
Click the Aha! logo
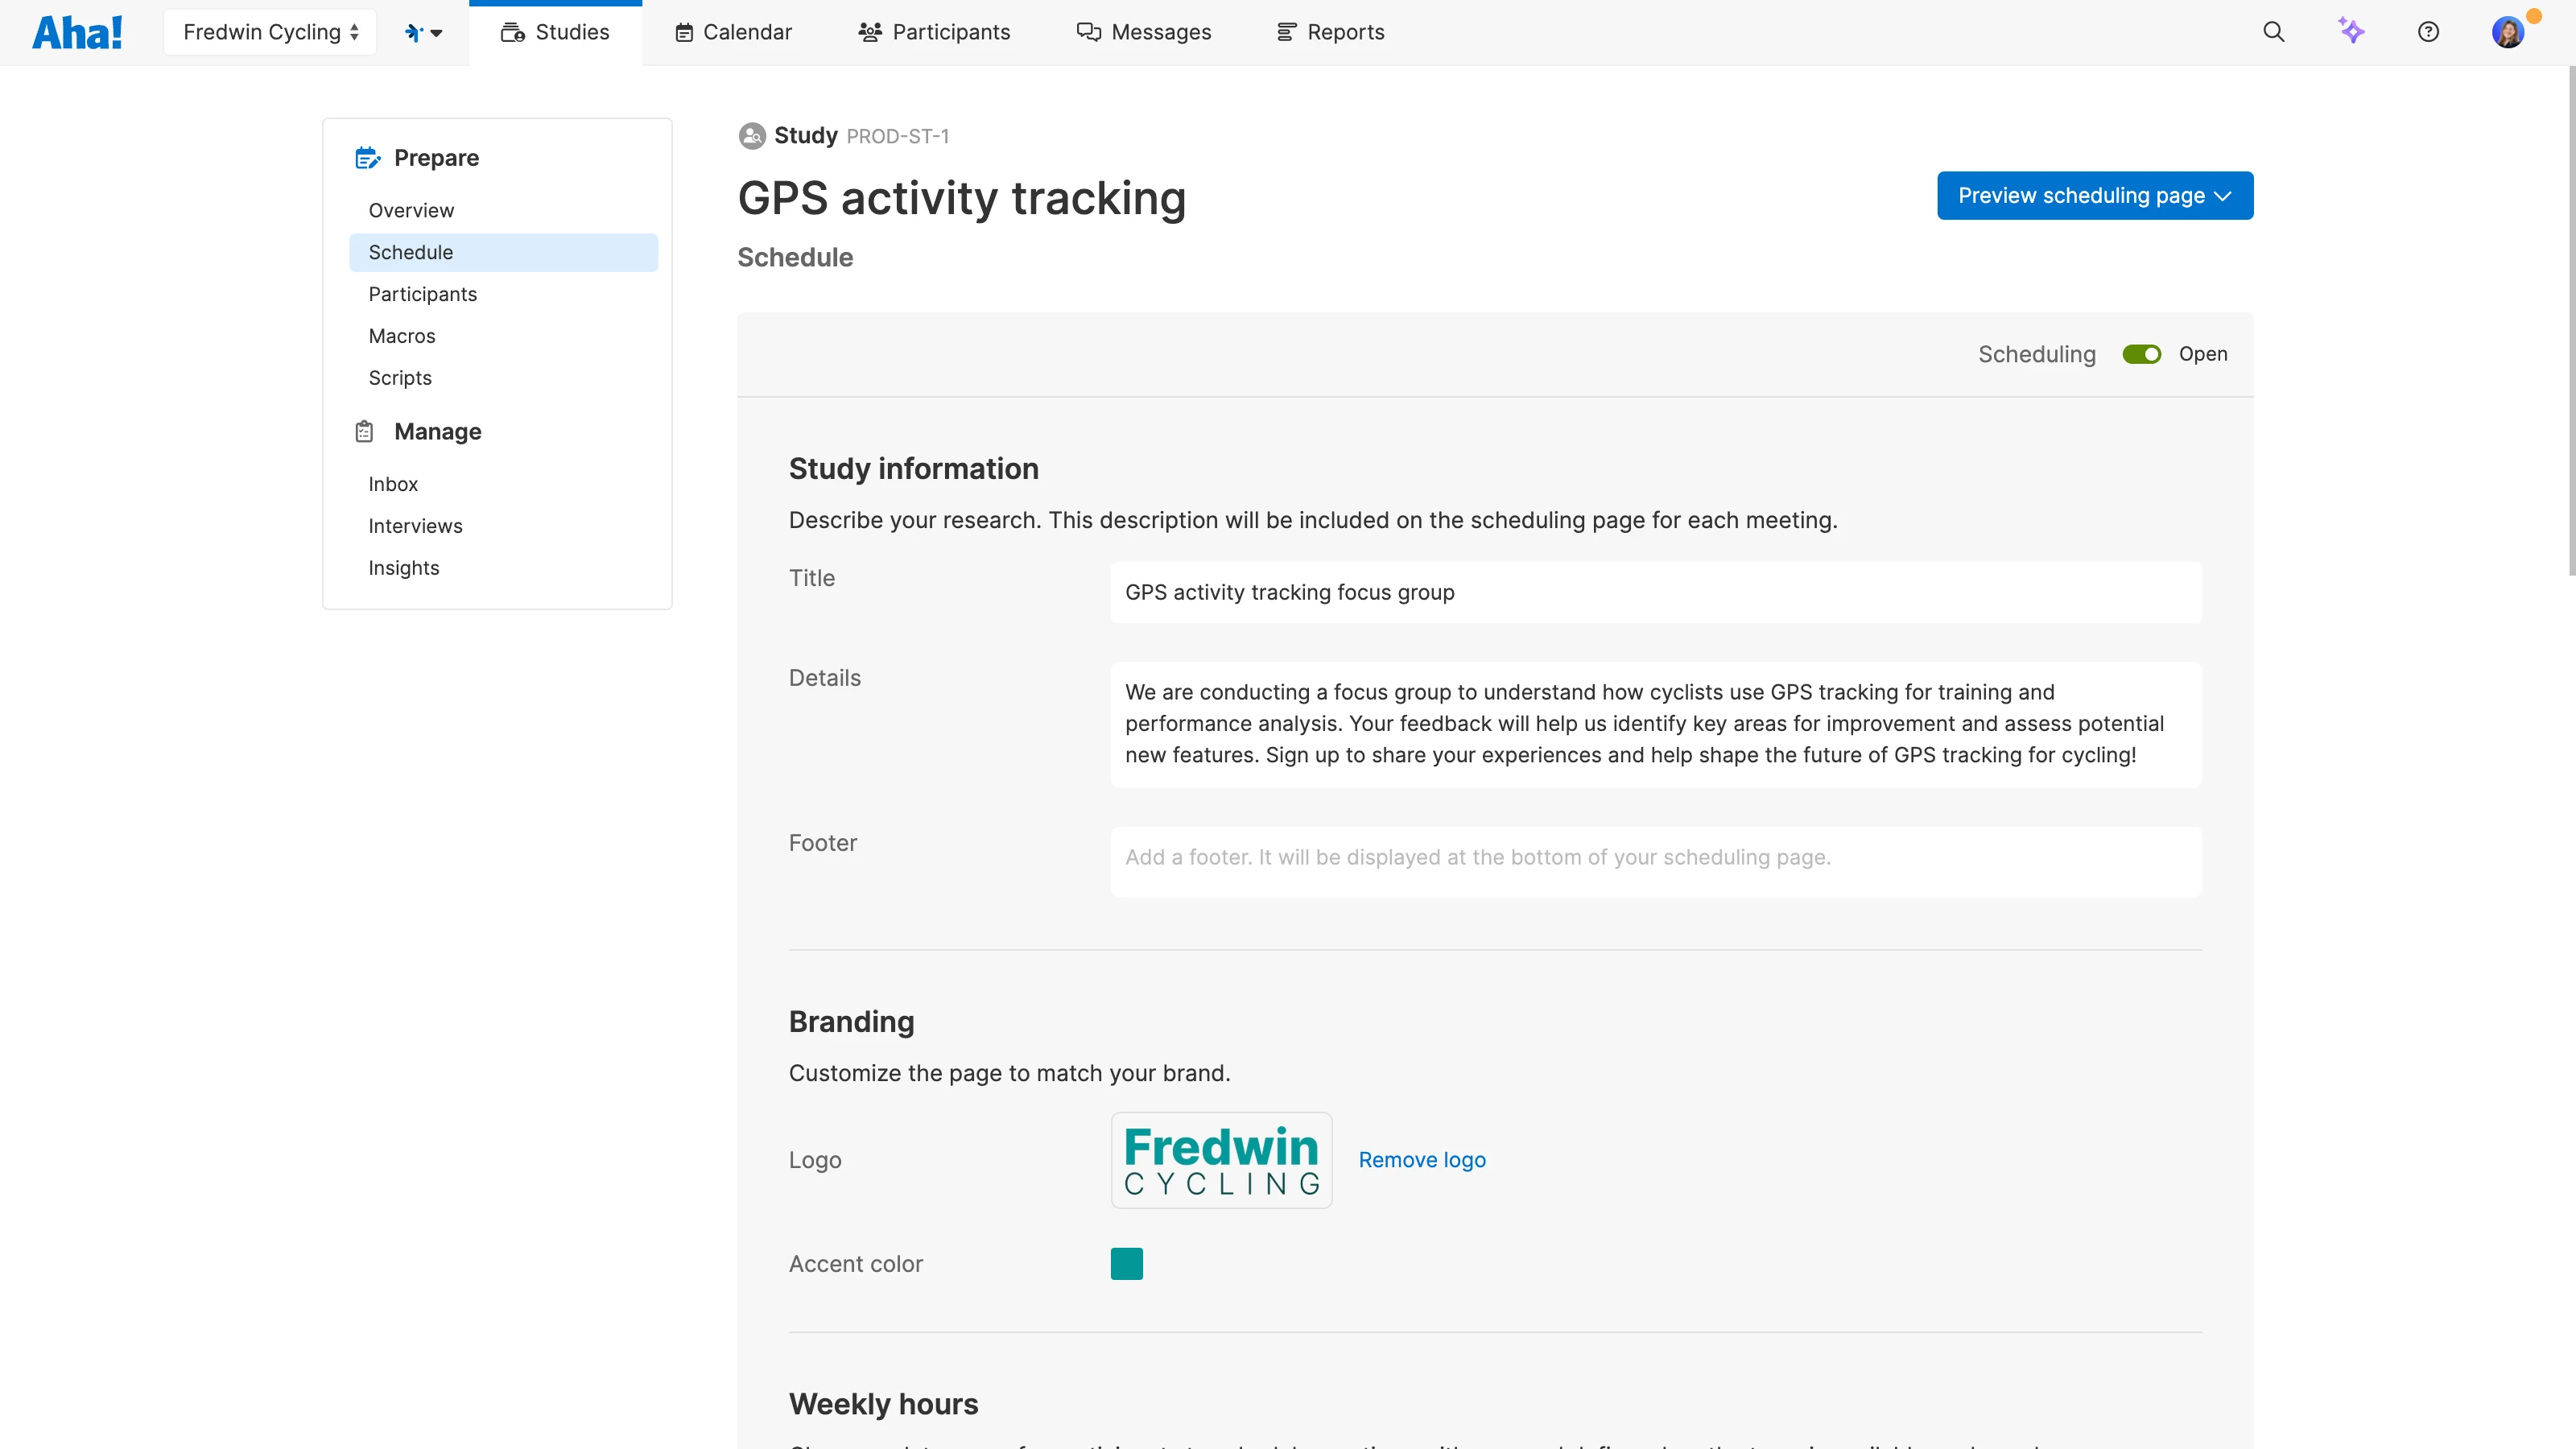click(77, 31)
